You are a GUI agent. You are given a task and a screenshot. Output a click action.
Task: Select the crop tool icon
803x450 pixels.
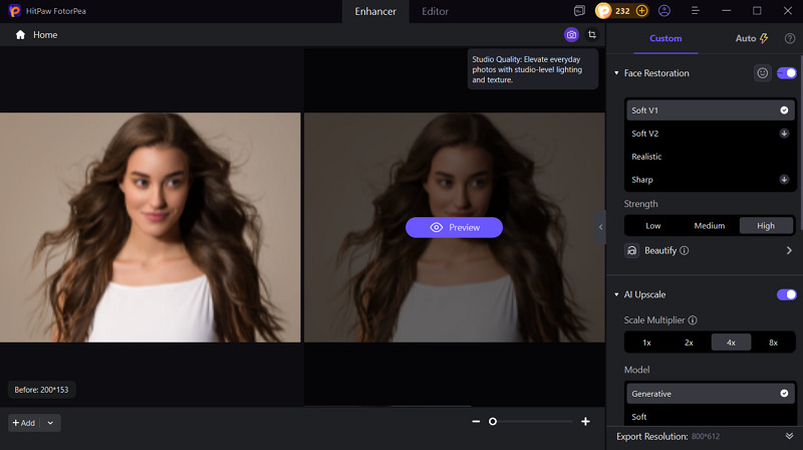tap(592, 35)
